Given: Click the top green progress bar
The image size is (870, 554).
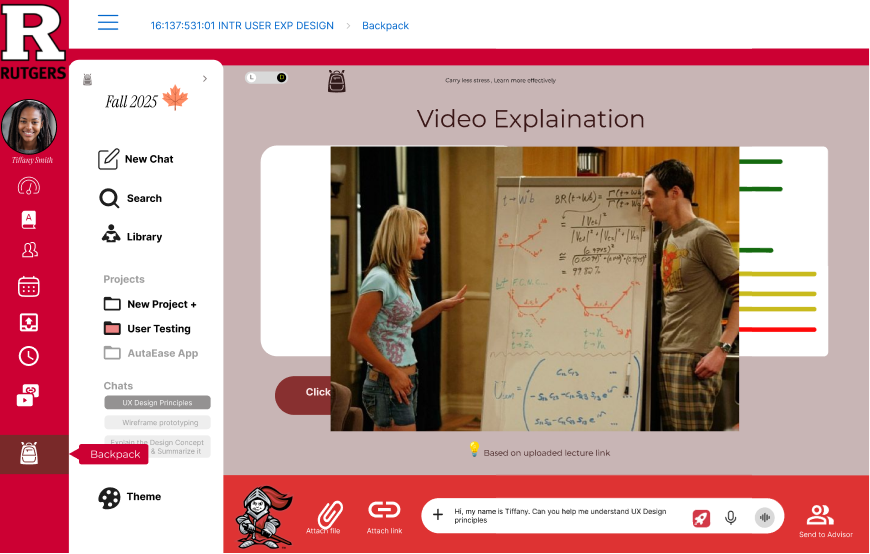Looking at the screenshot, I should tap(761, 162).
